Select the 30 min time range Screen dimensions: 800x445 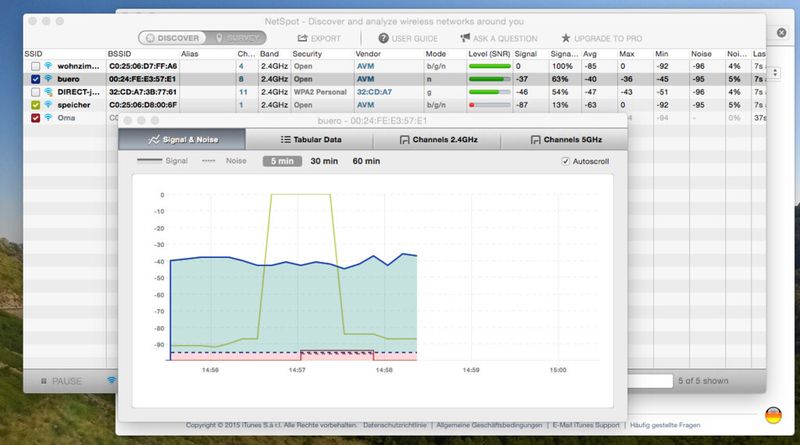coord(324,161)
